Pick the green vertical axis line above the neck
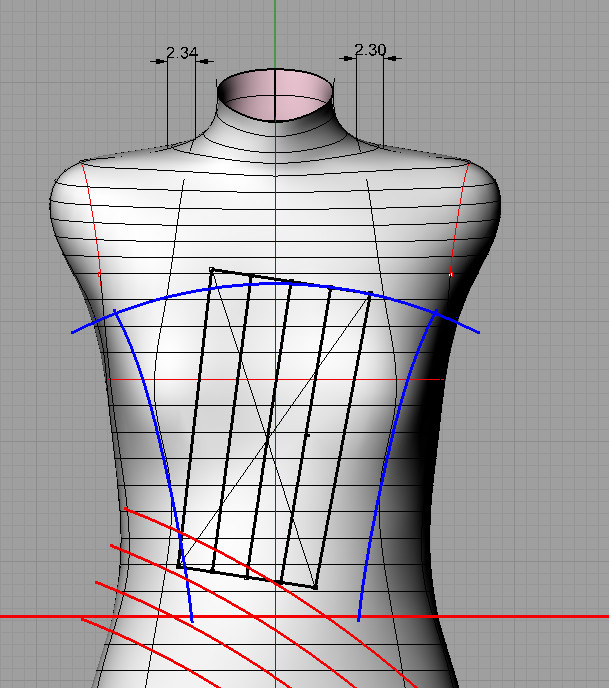The height and width of the screenshot is (688, 609). (275, 34)
